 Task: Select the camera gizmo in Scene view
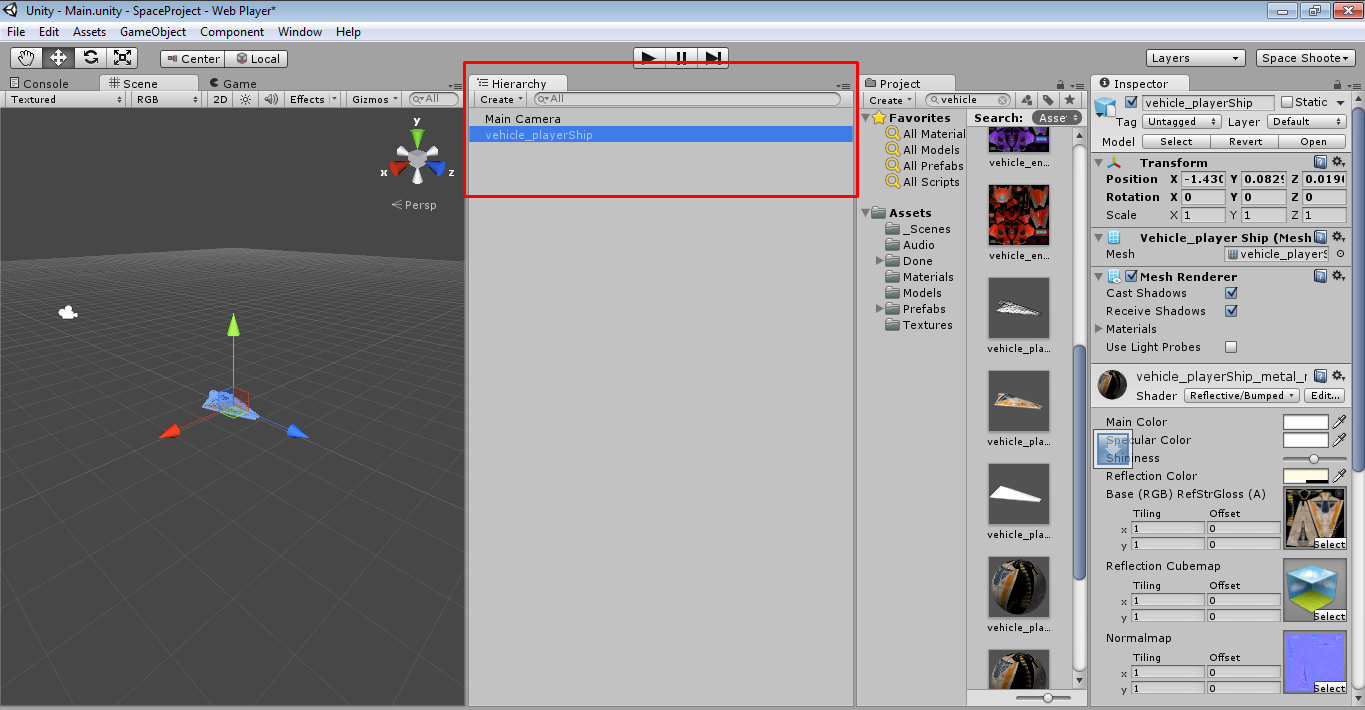(67, 312)
